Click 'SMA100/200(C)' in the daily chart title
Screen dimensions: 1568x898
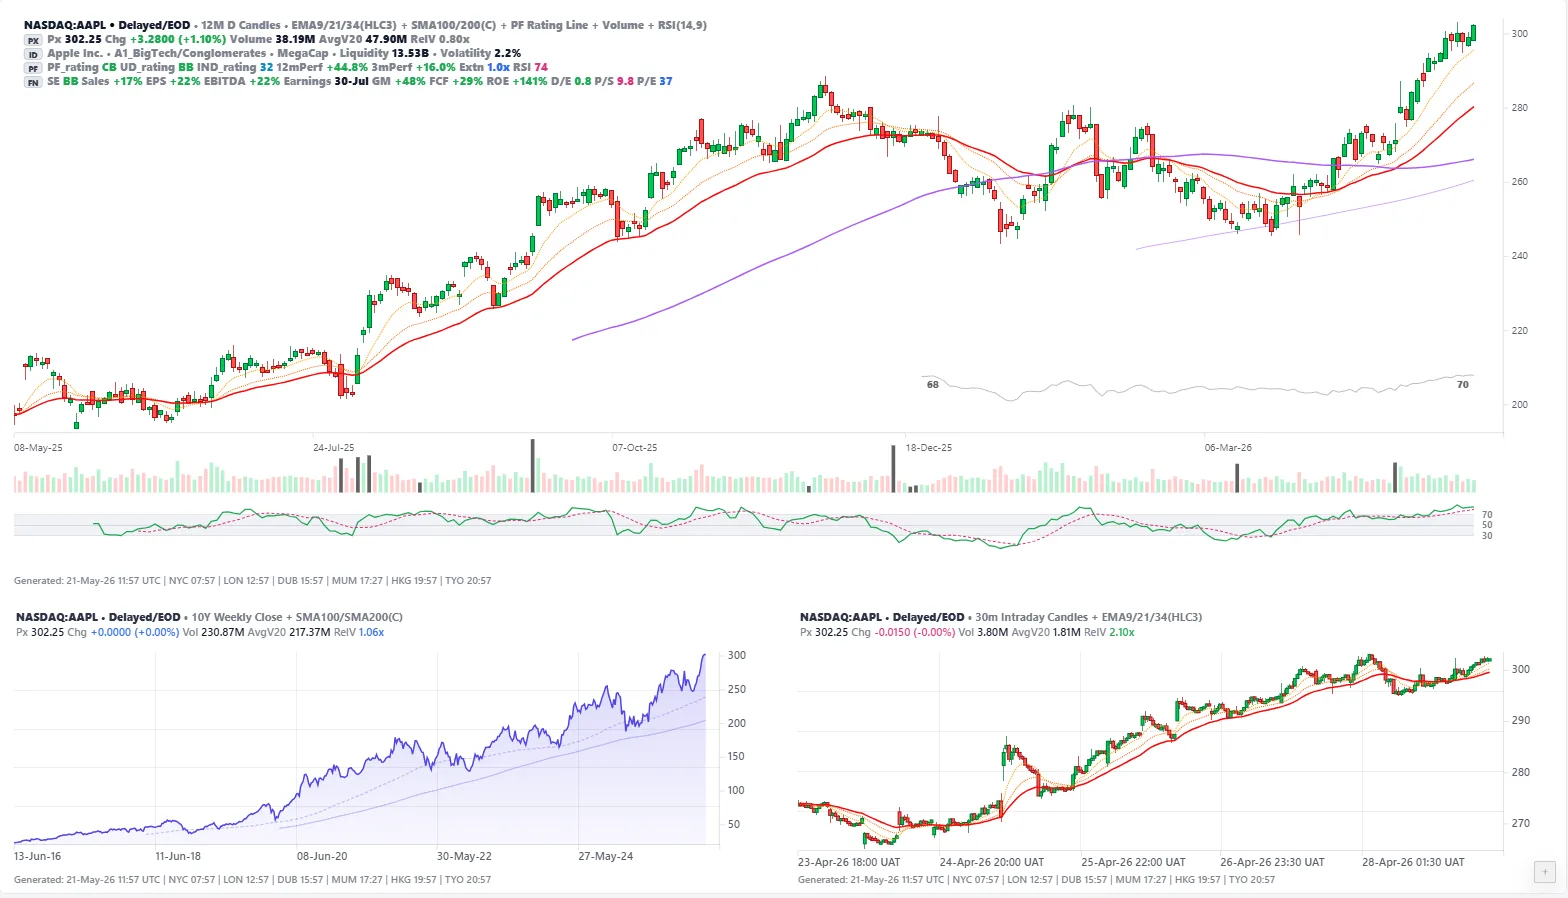click(454, 25)
